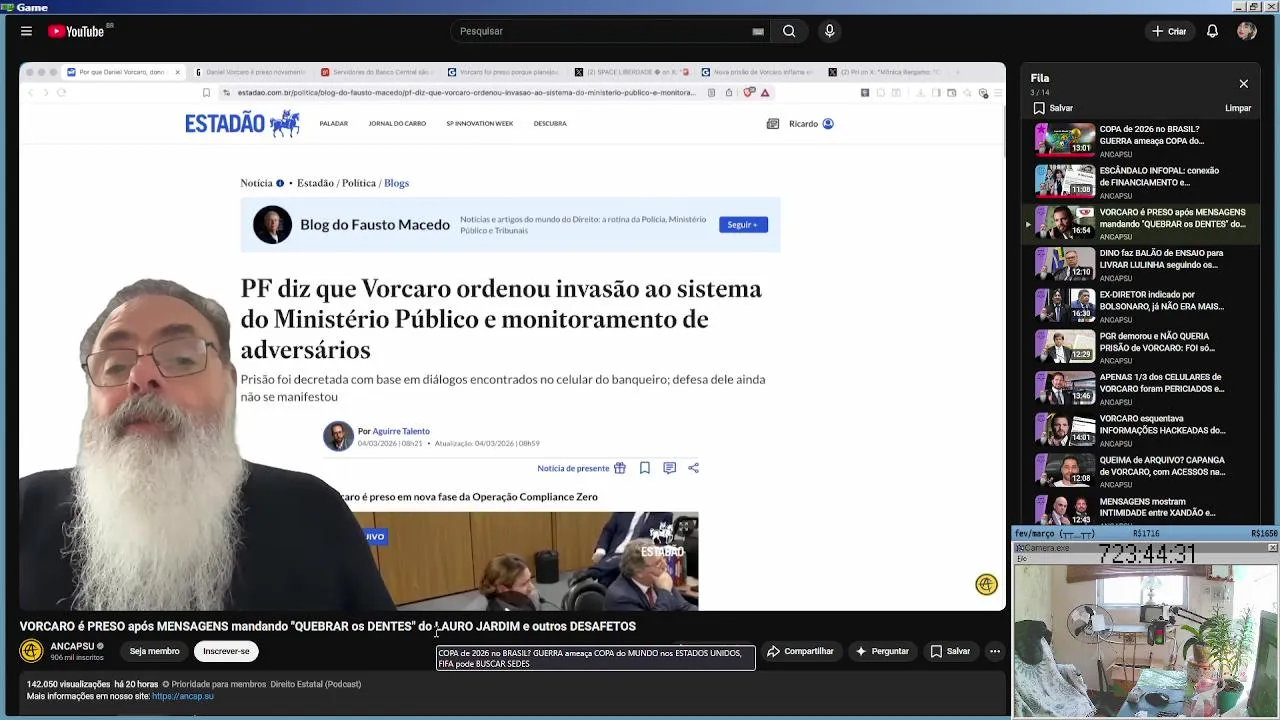Play queue video MENSAGENS mostram INTIMIDADE
Viewport: 1280px width, 720px height.
pos(1142,510)
